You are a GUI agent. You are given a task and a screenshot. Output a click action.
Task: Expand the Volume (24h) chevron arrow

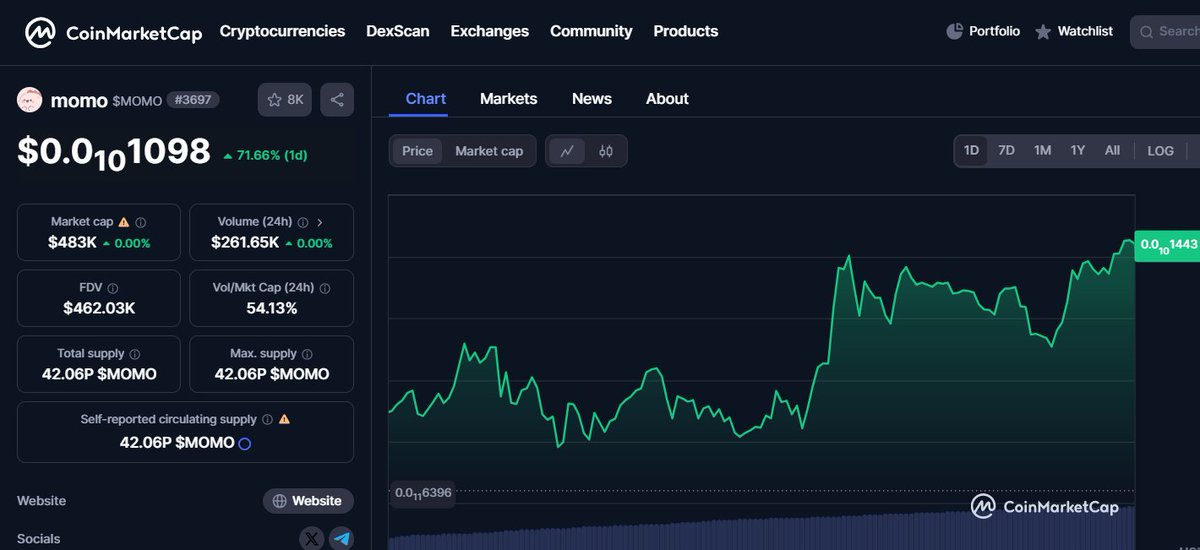[x=319, y=222]
